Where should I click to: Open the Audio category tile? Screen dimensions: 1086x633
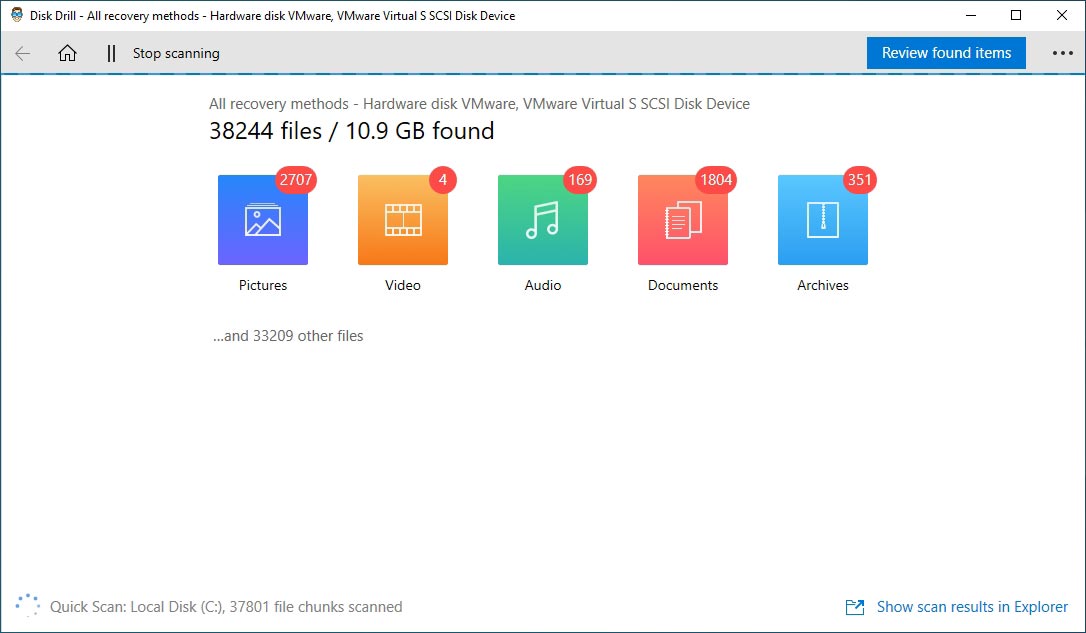[x=542, y=220]
